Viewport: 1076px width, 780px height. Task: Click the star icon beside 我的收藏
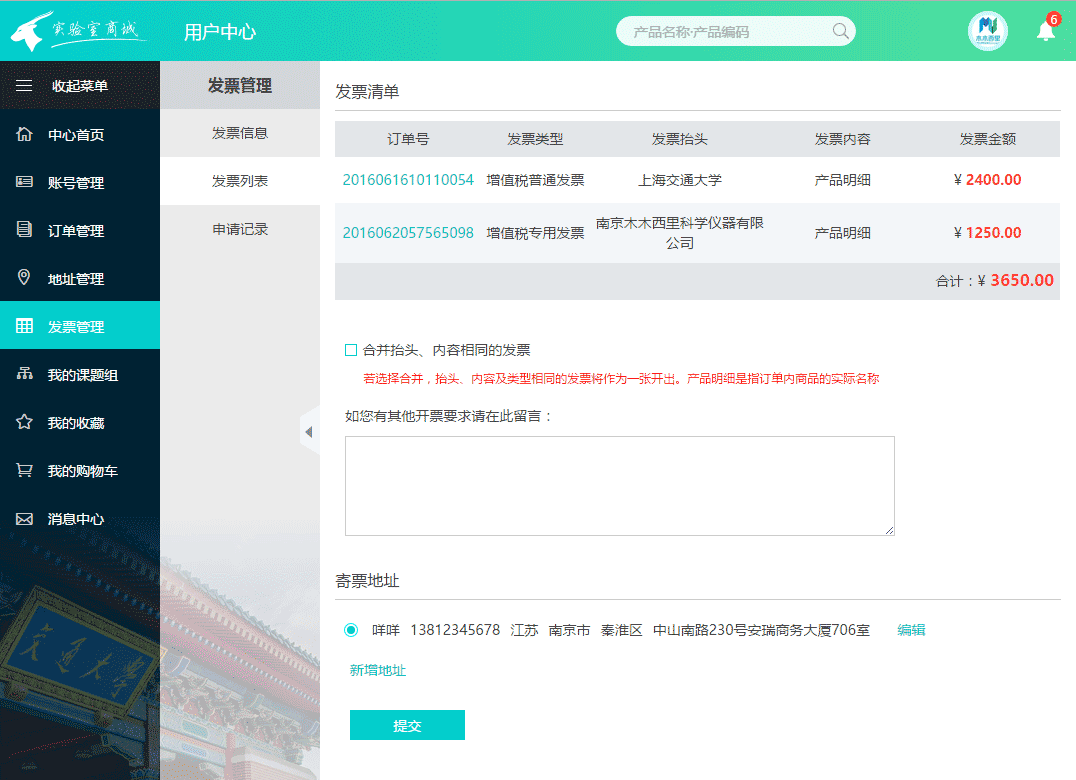coord(24,422)
